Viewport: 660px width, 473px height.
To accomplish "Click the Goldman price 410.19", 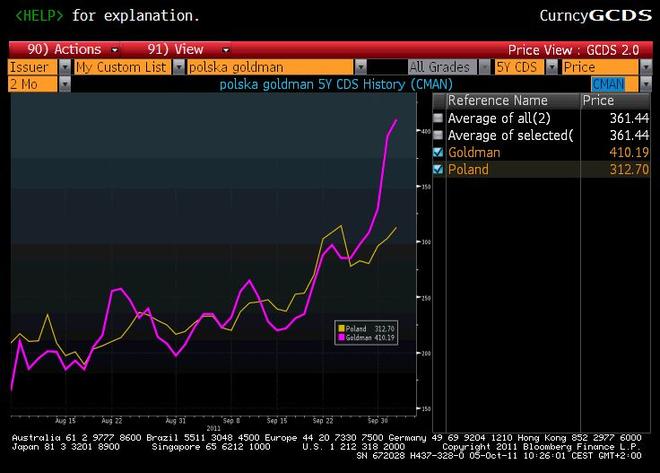I will point(629,152).
